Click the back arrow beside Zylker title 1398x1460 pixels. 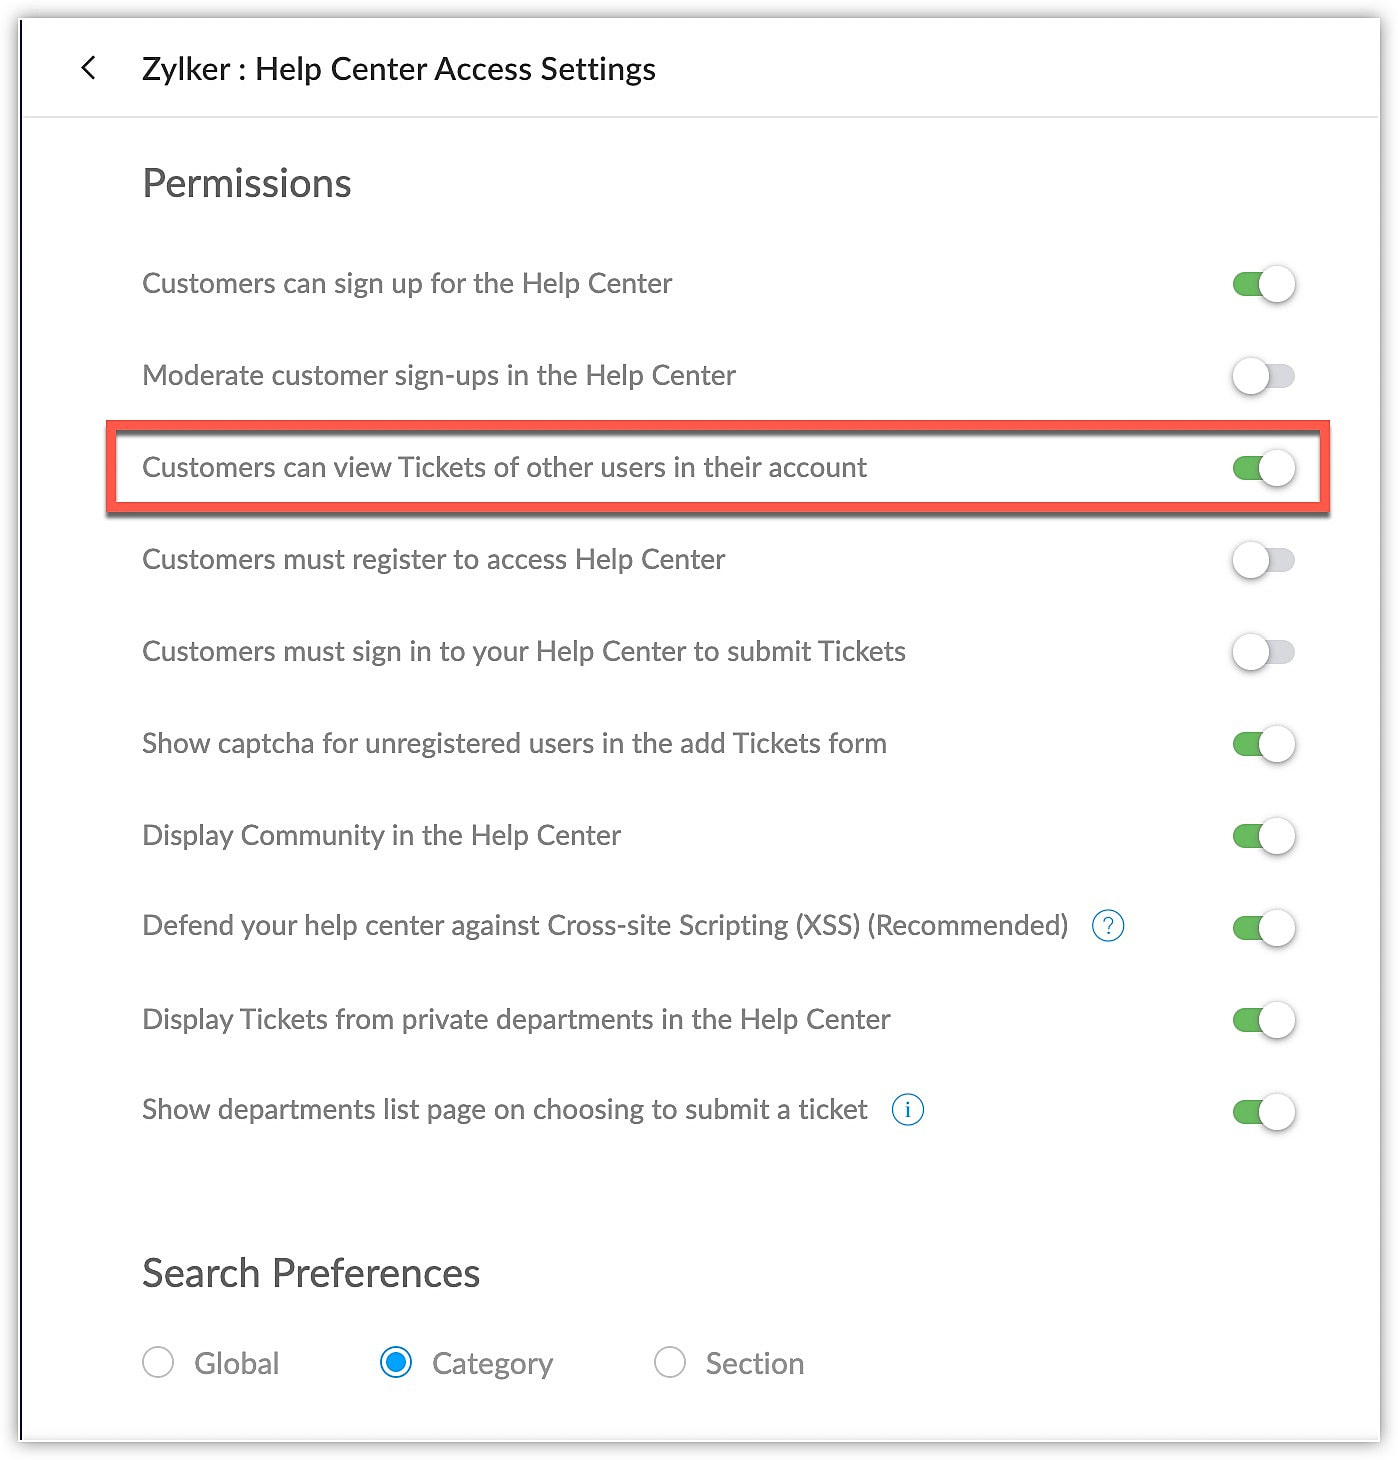pyautogui.click(x=89, y=68)
